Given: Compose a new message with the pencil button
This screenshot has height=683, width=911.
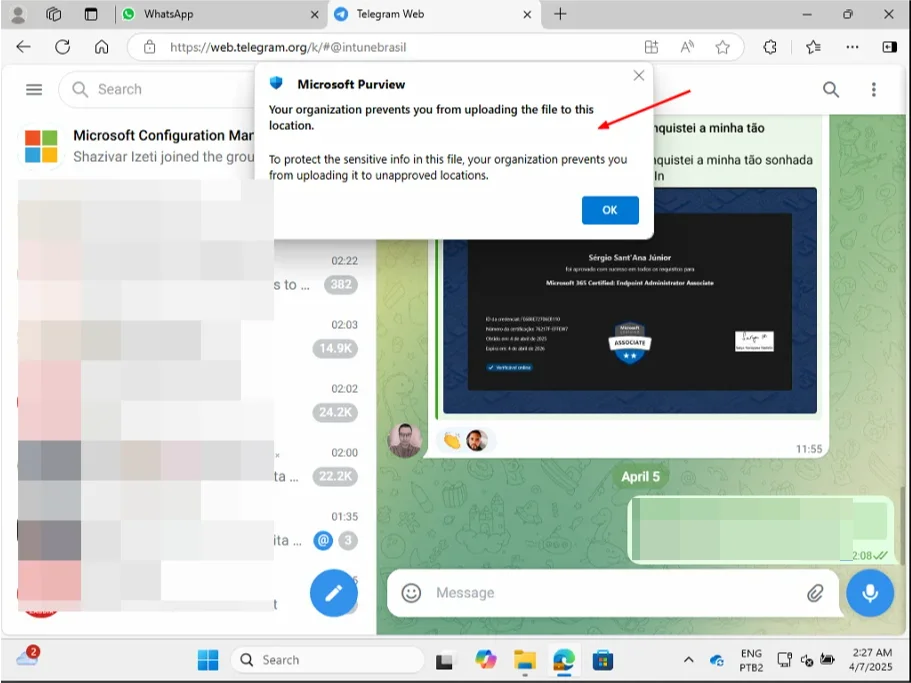Looking at the screenshot, I should tap(333, 592).
